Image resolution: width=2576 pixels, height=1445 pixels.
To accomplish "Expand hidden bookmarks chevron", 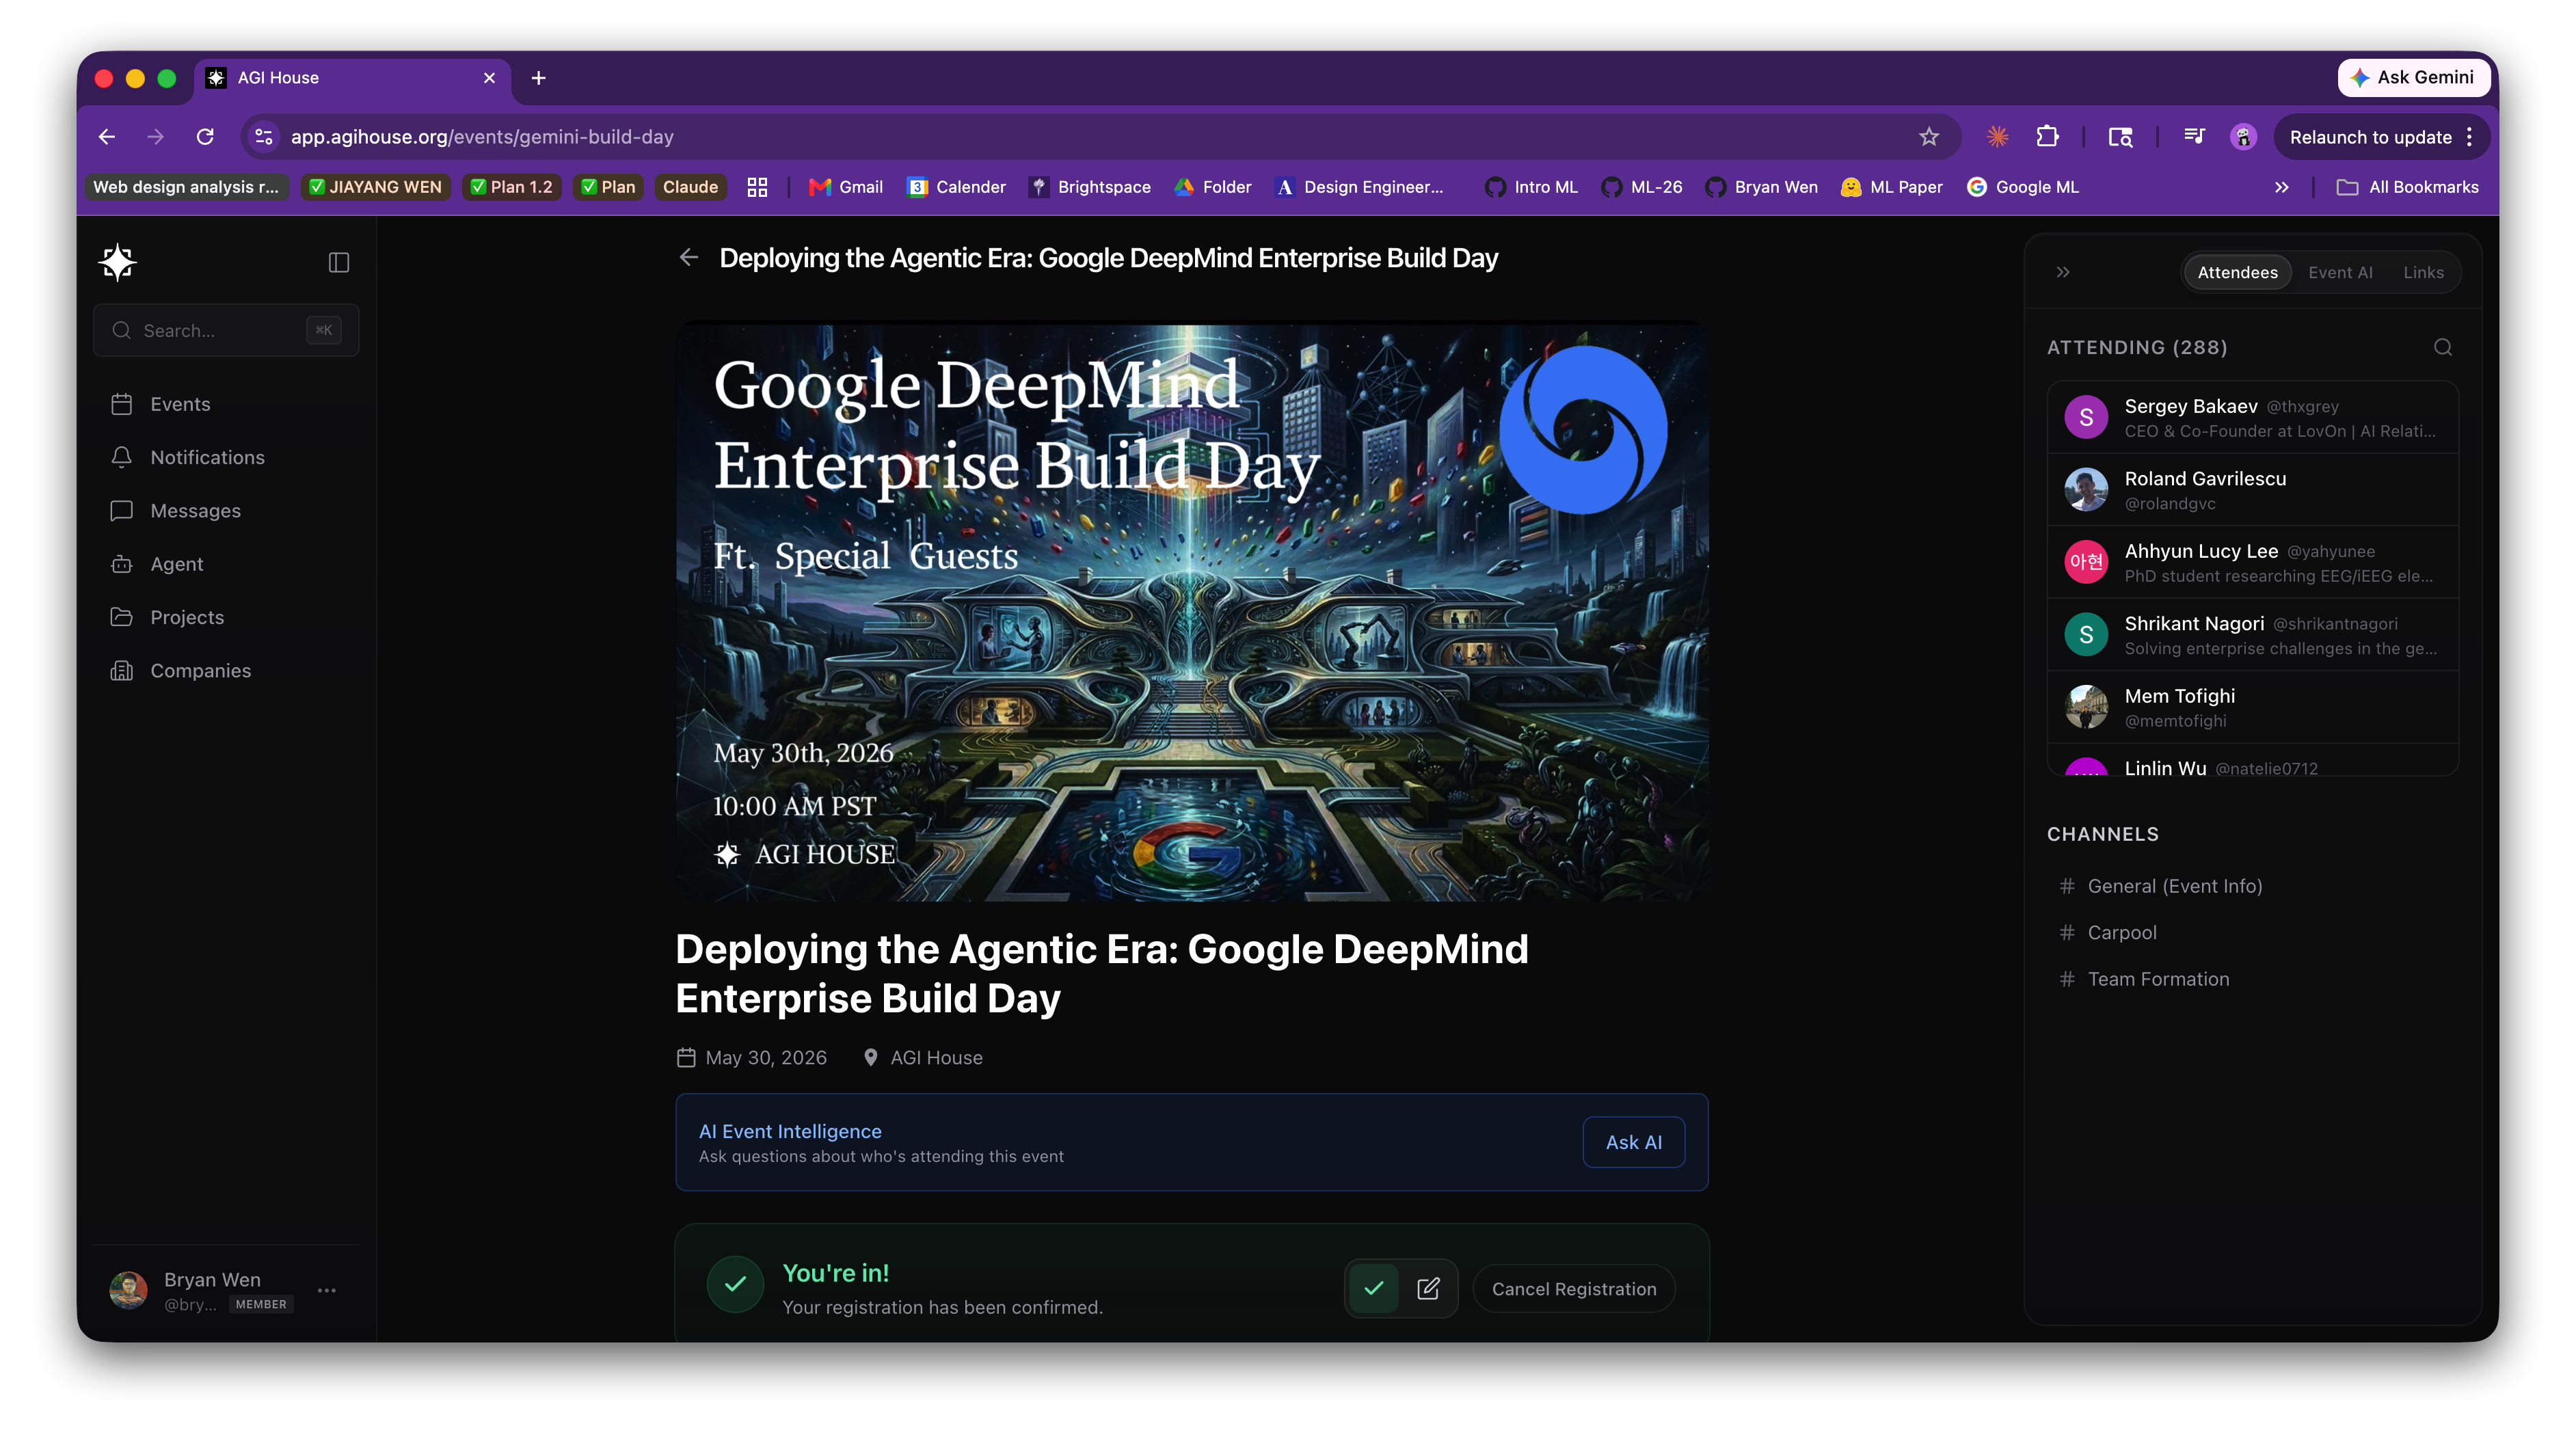I will point(2281,187).
